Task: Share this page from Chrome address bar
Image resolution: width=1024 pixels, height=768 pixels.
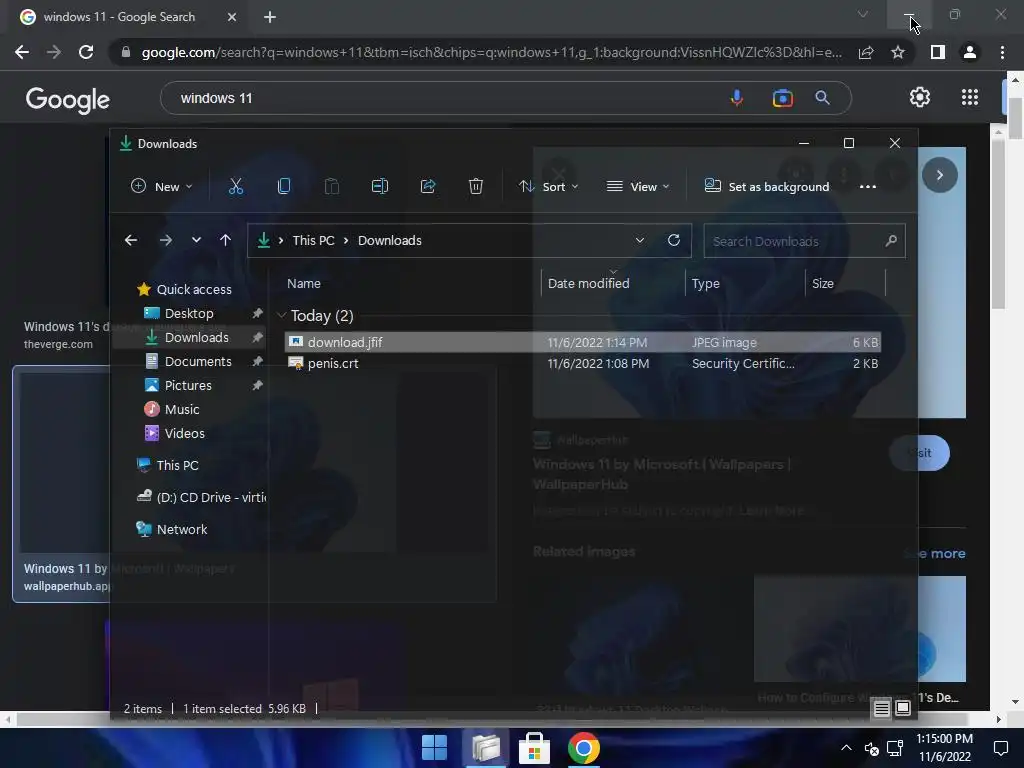Action: tap(866, 52)
